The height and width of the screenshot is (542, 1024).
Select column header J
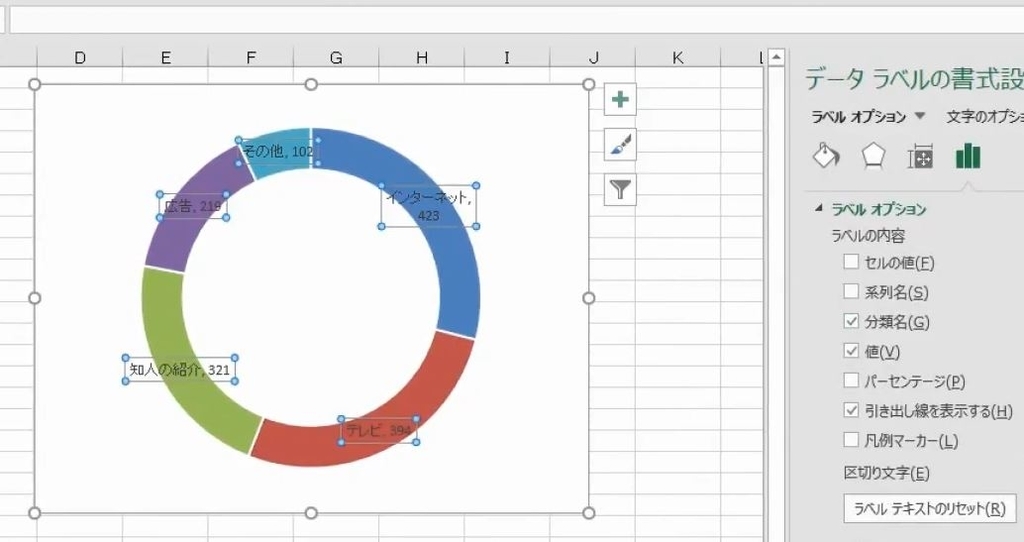(593, 57)
